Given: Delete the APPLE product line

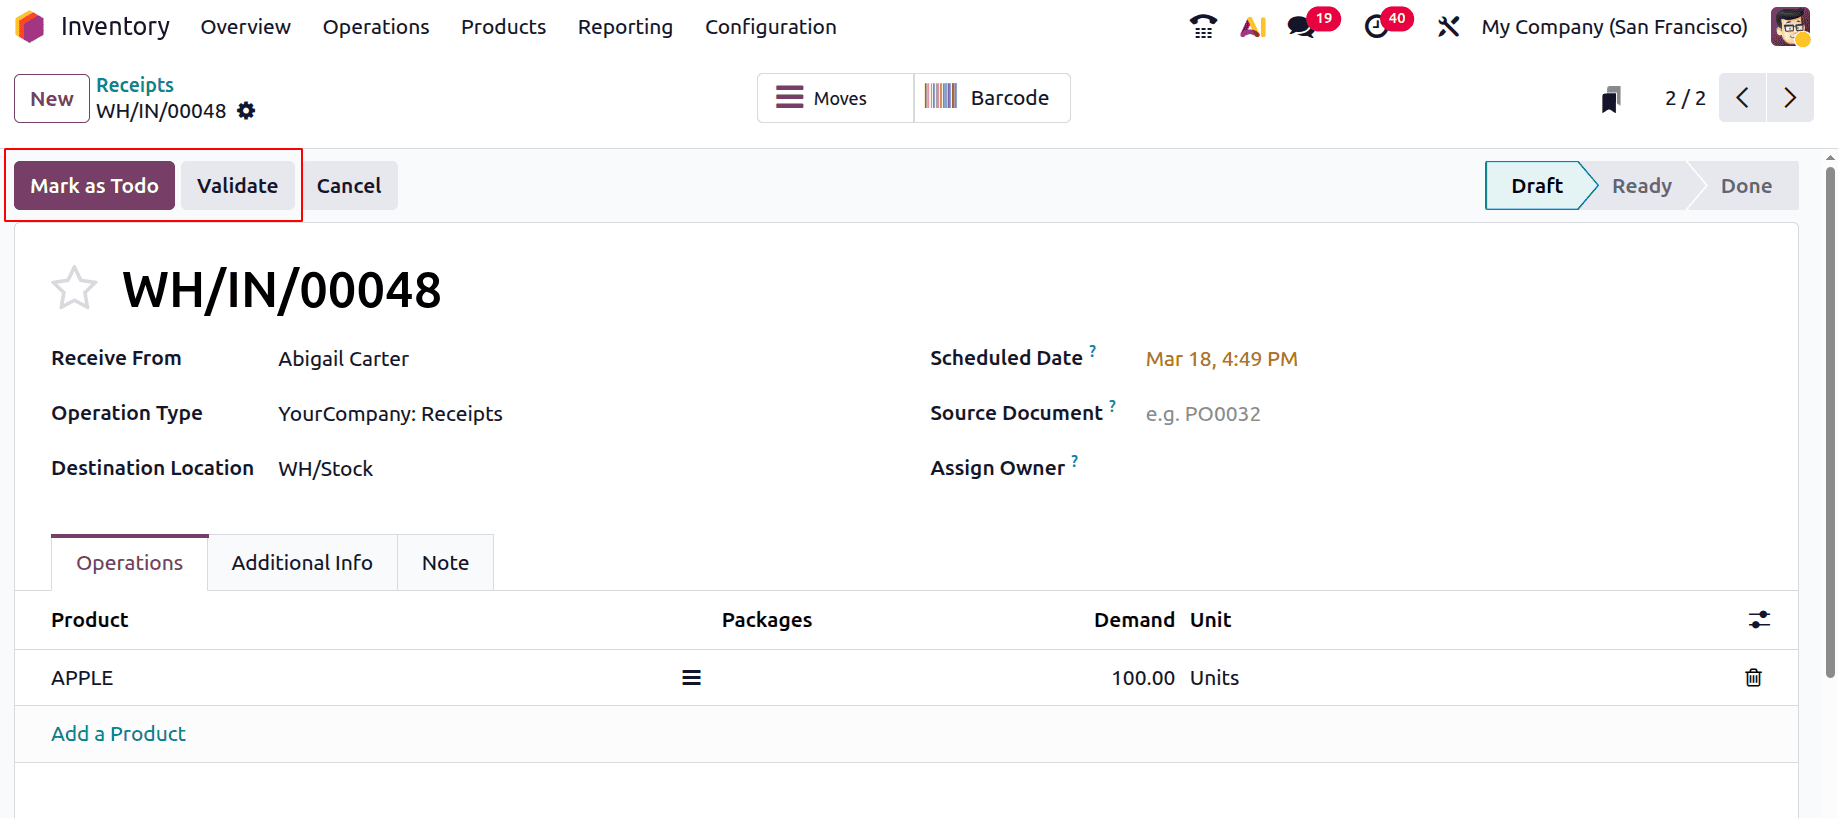Looking at the screenshot, I should tap(1753, 678).
